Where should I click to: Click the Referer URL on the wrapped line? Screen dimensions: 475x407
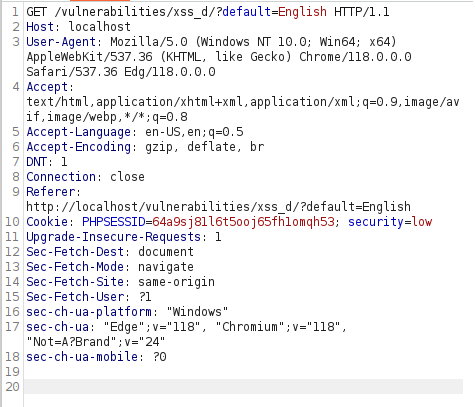pos(219,207)
